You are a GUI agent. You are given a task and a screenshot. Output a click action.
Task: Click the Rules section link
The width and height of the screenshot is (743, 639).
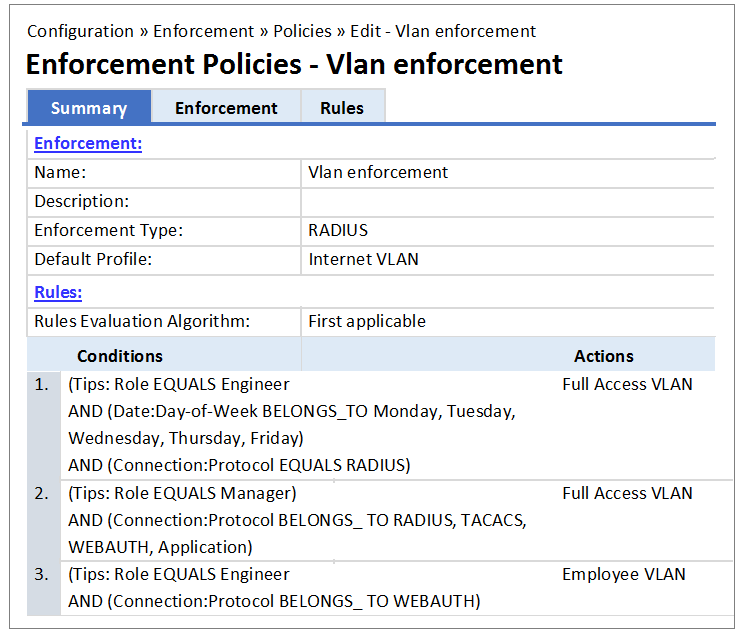pos(58,292)
